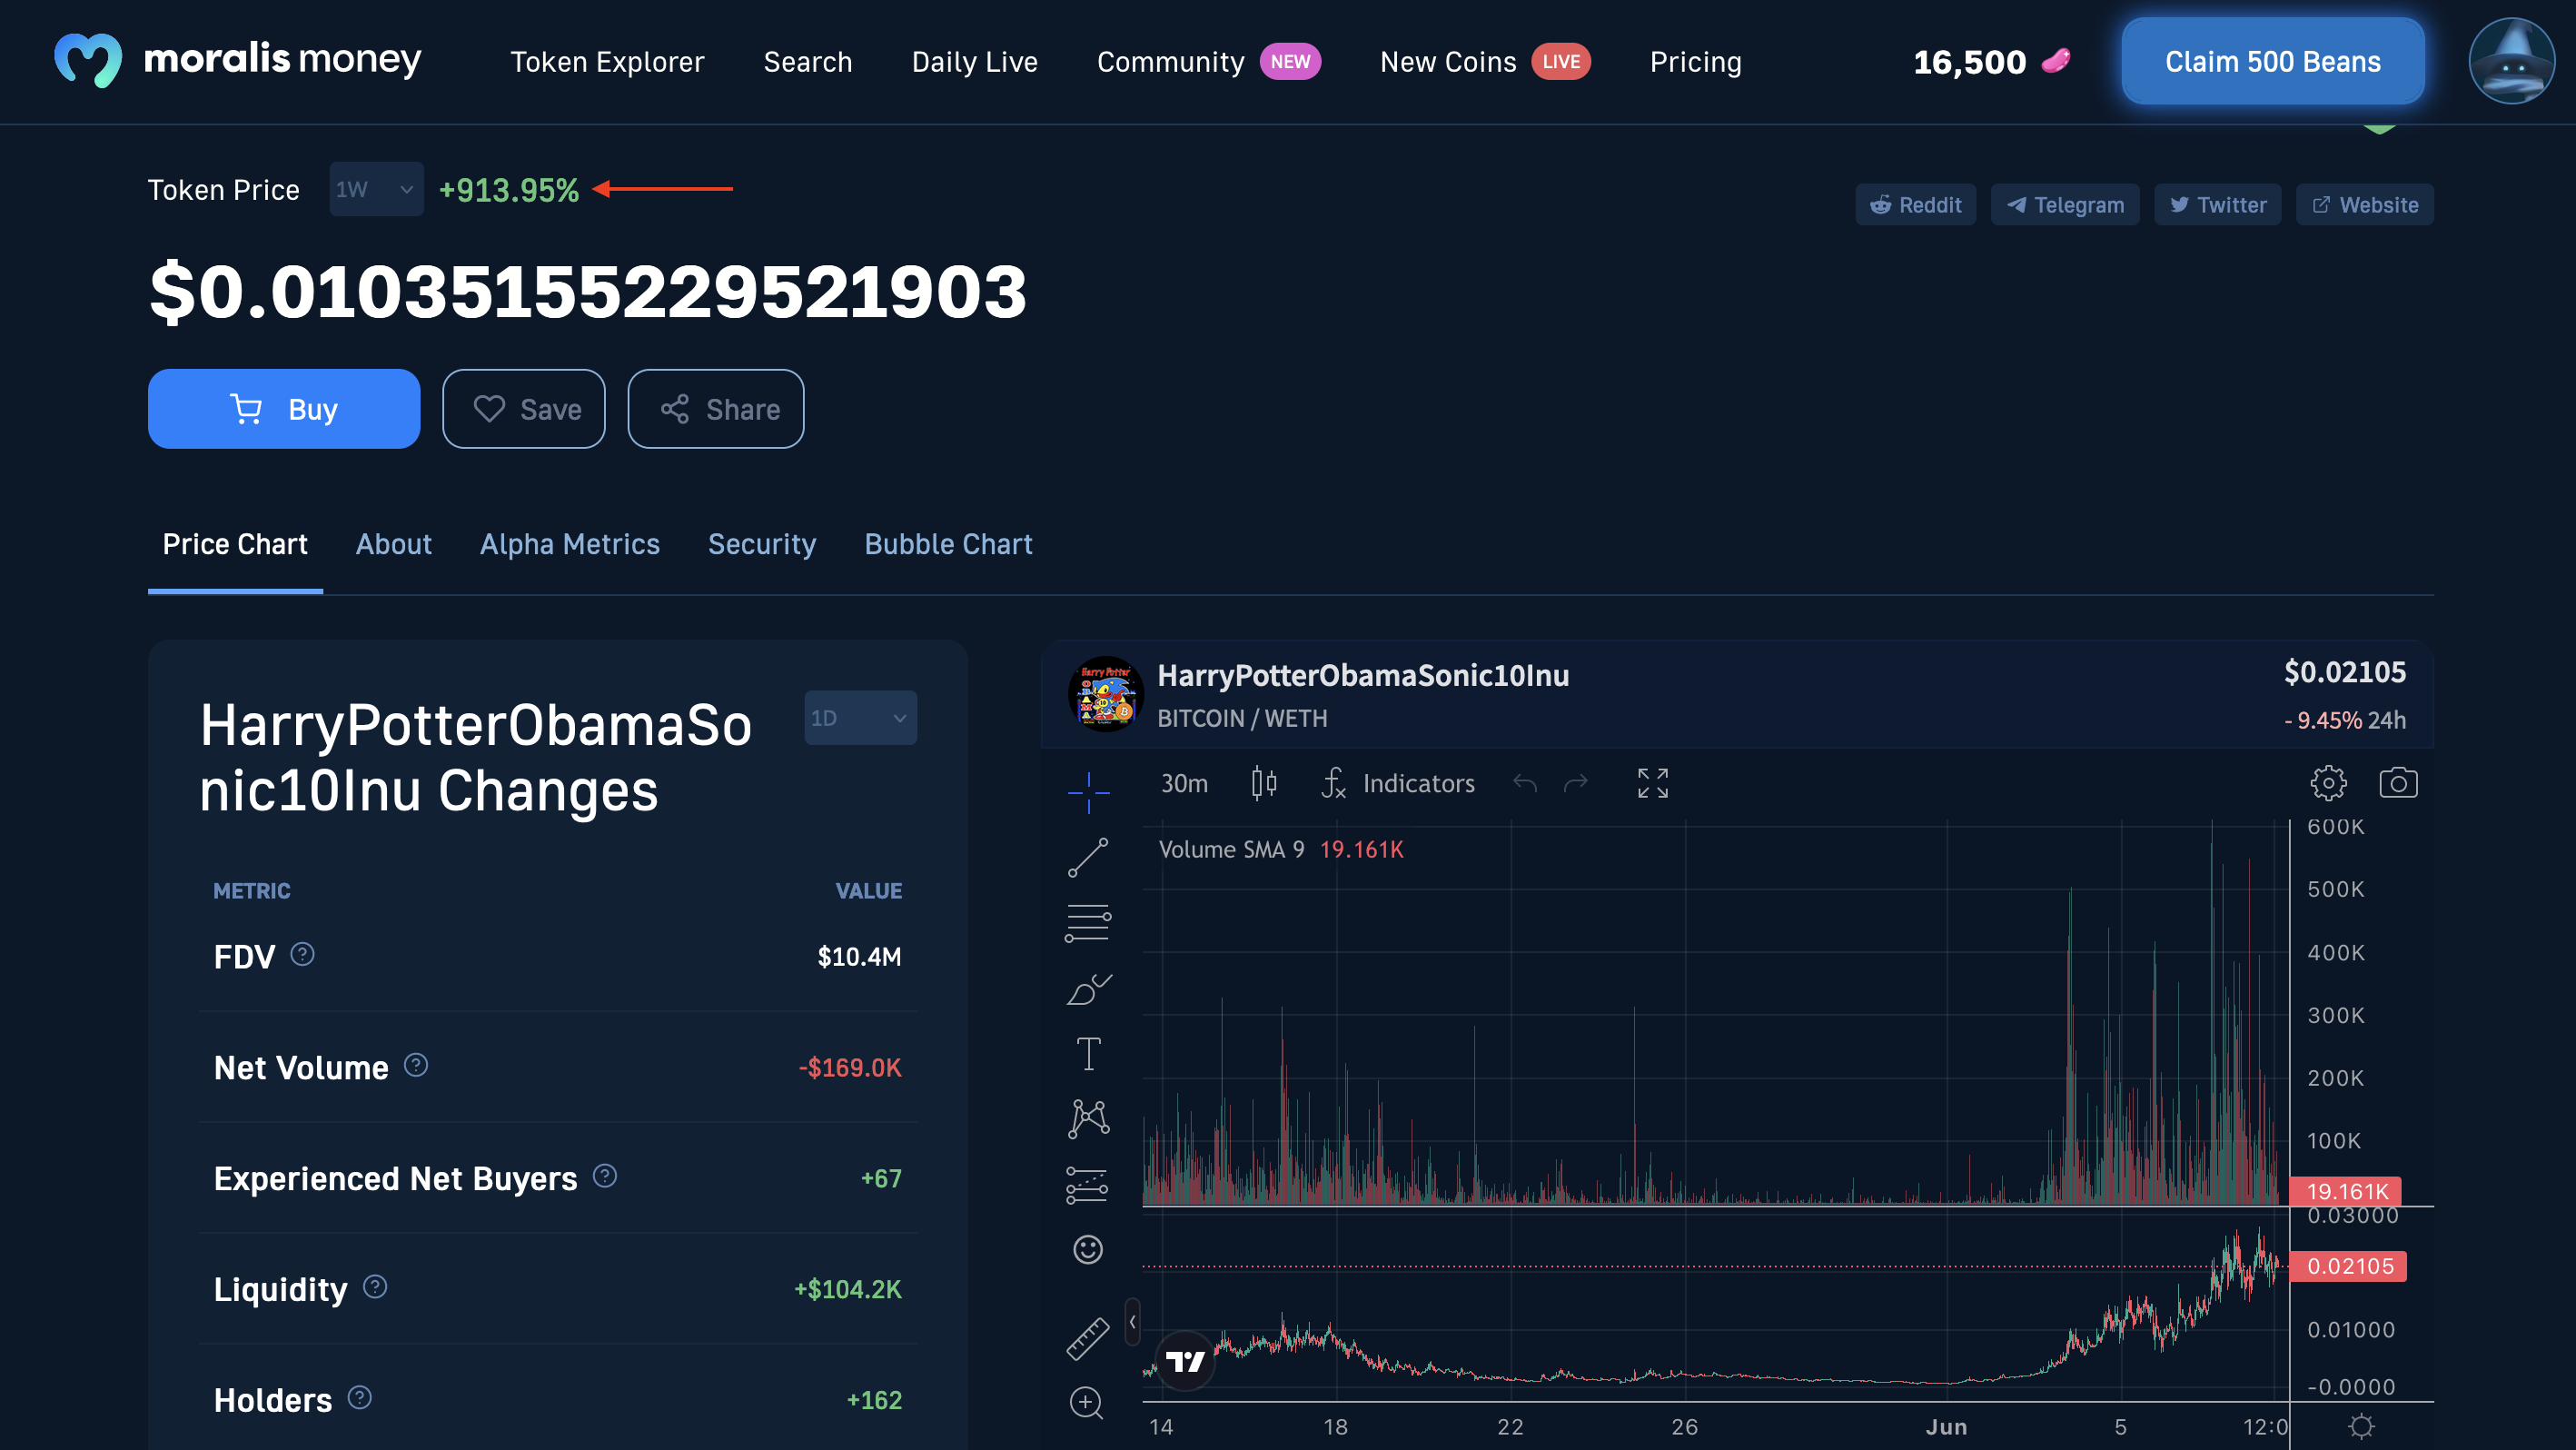Click the chart undo arrow
This screenshot has height=1450, width=2576.
pos(1525,783)
